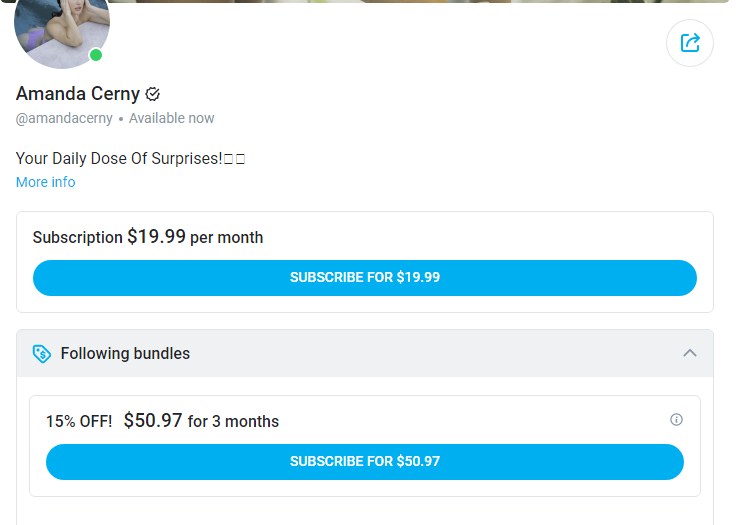Click the Following bundles header label

125,353
